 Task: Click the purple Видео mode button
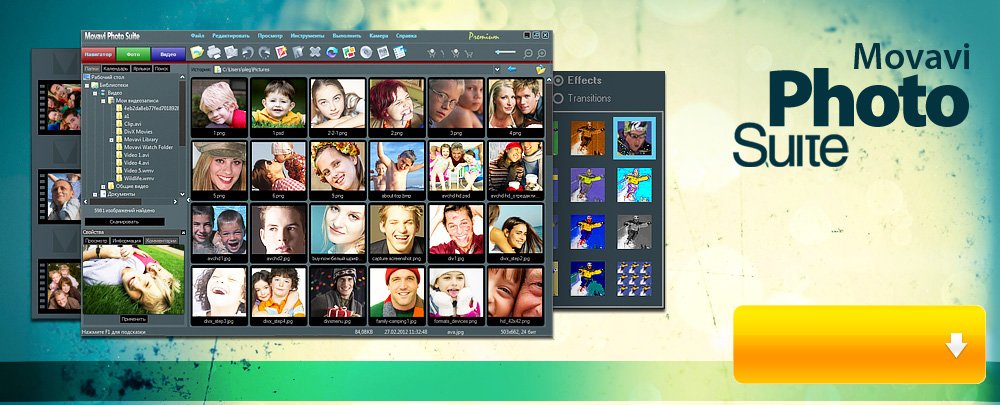click(x=168, y=54)
